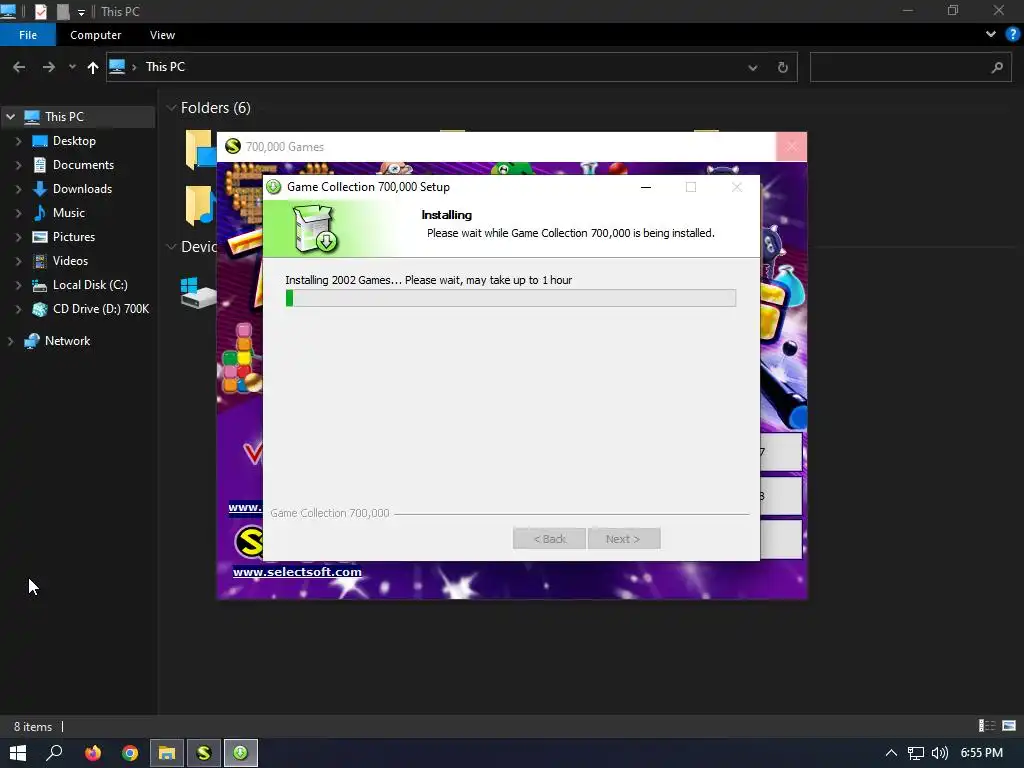
Task: Click the This PC address bar path
Action: (165, 67)
